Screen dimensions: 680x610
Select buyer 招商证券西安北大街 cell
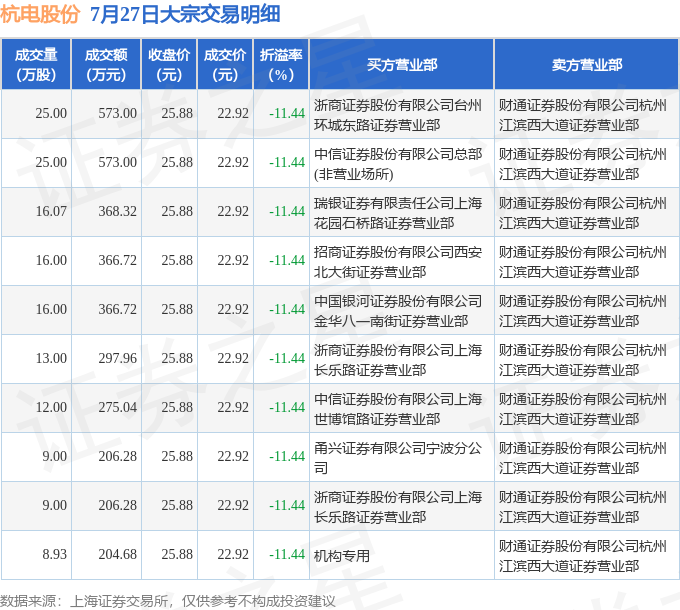402,261
